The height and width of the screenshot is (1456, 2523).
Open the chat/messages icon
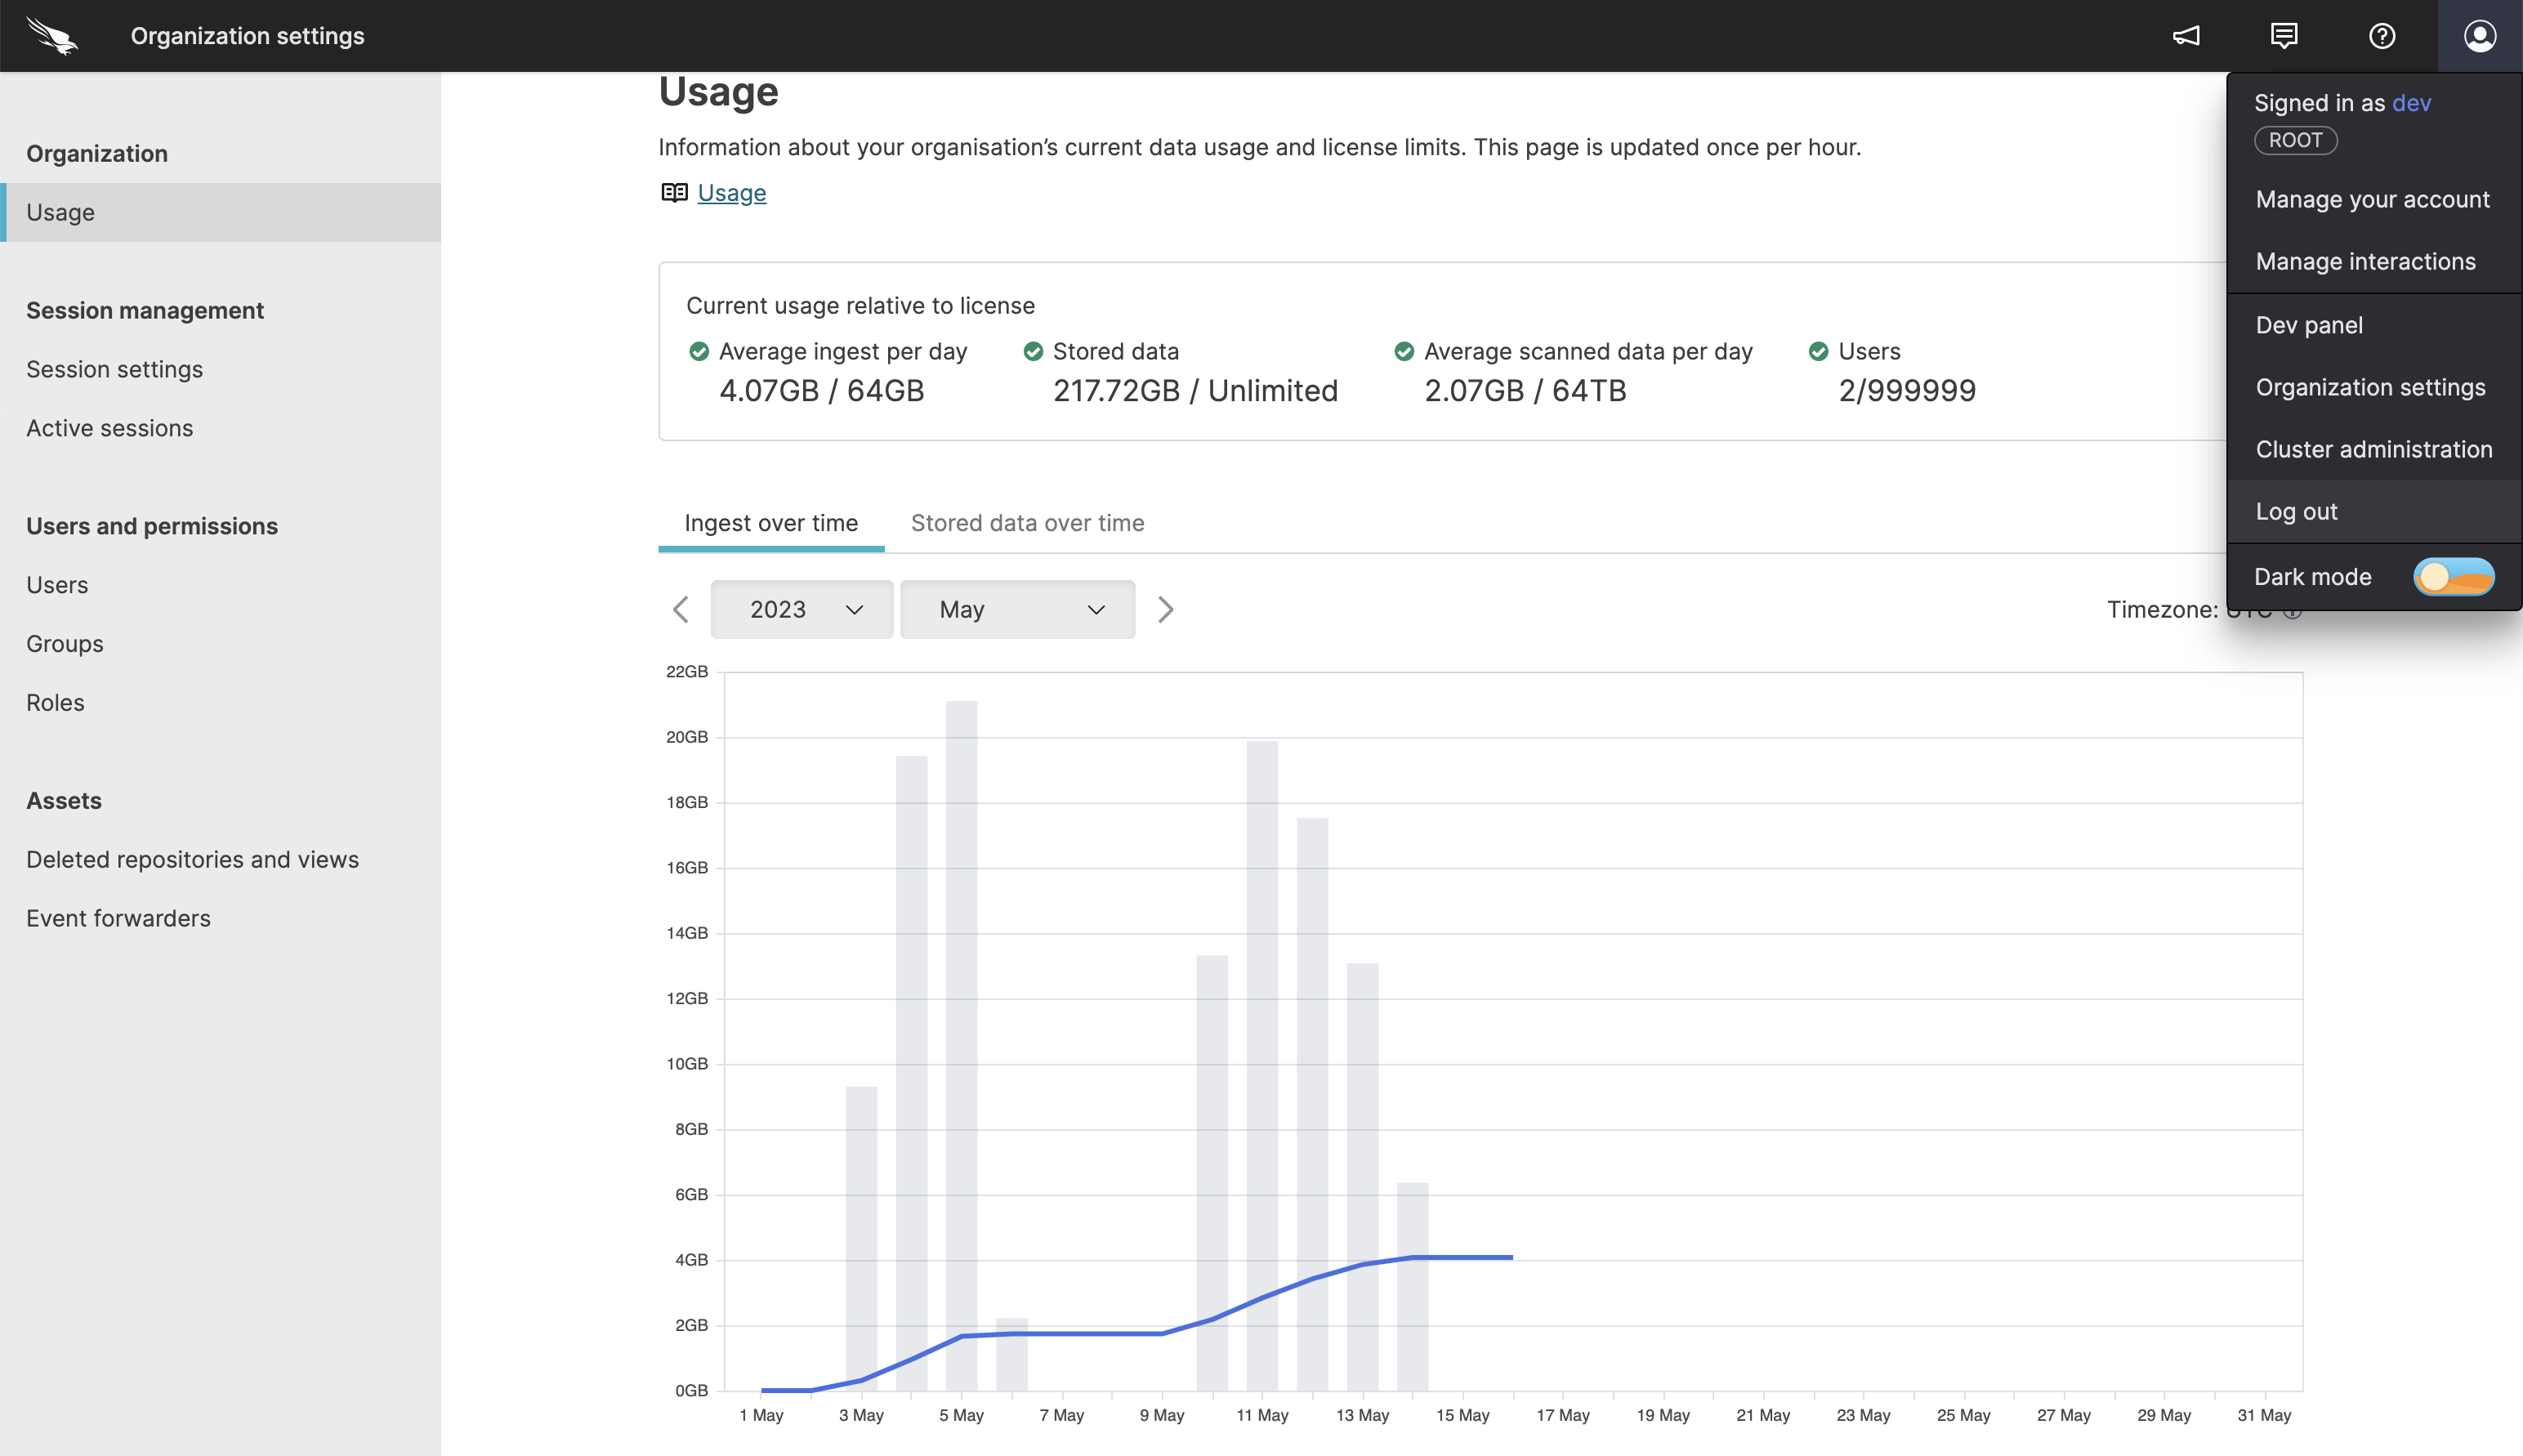(x=2284, y=34)
